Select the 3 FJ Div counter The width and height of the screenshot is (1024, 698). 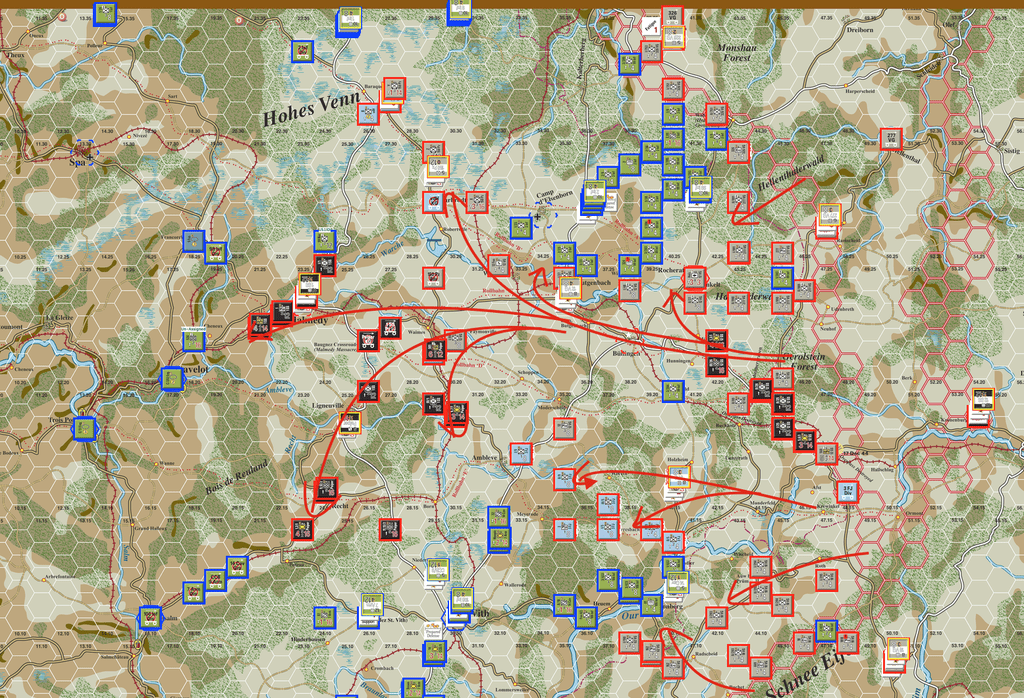click(848, 491)
